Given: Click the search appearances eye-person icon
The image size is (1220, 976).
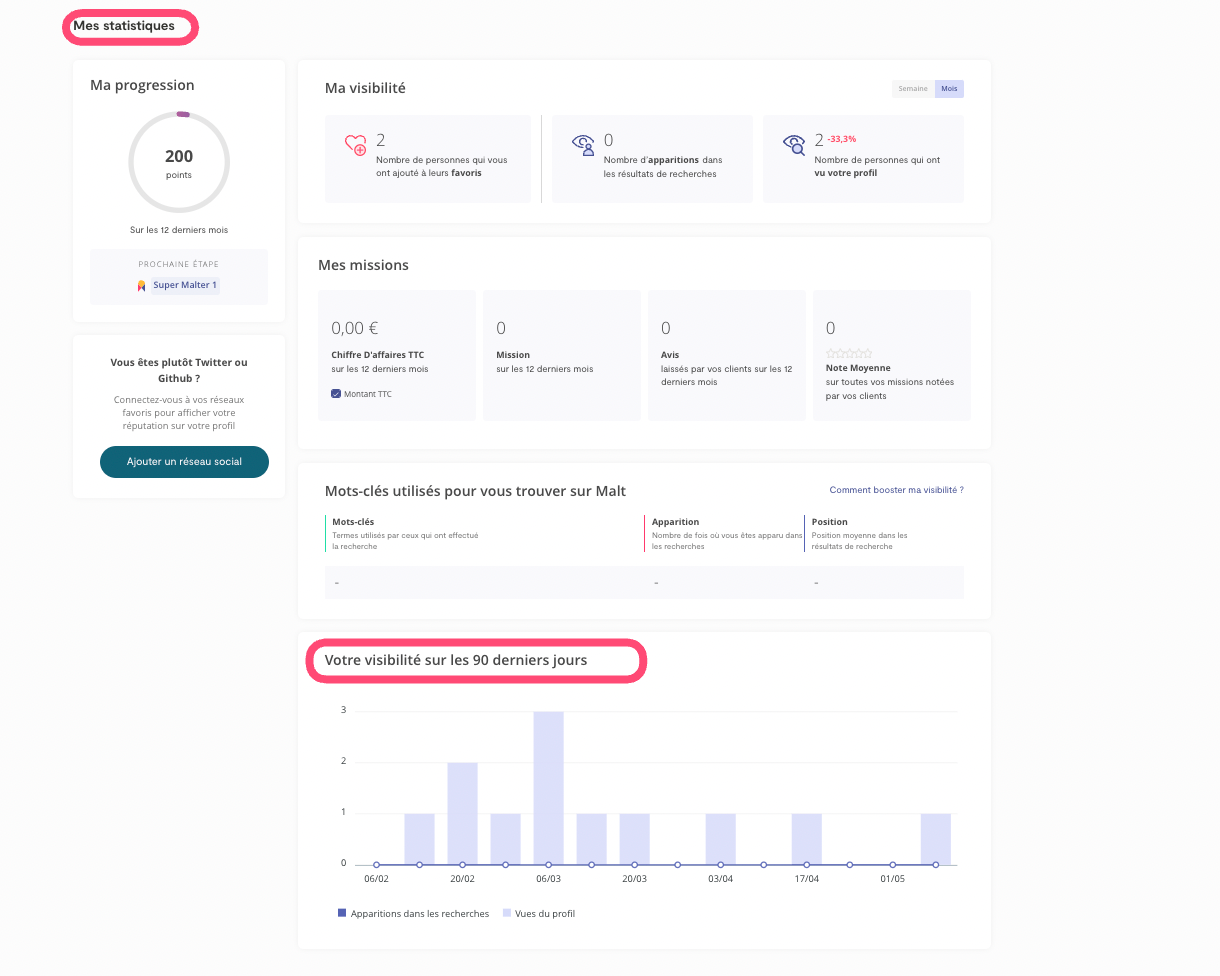Looking at the screenshot, I should 583,145.
